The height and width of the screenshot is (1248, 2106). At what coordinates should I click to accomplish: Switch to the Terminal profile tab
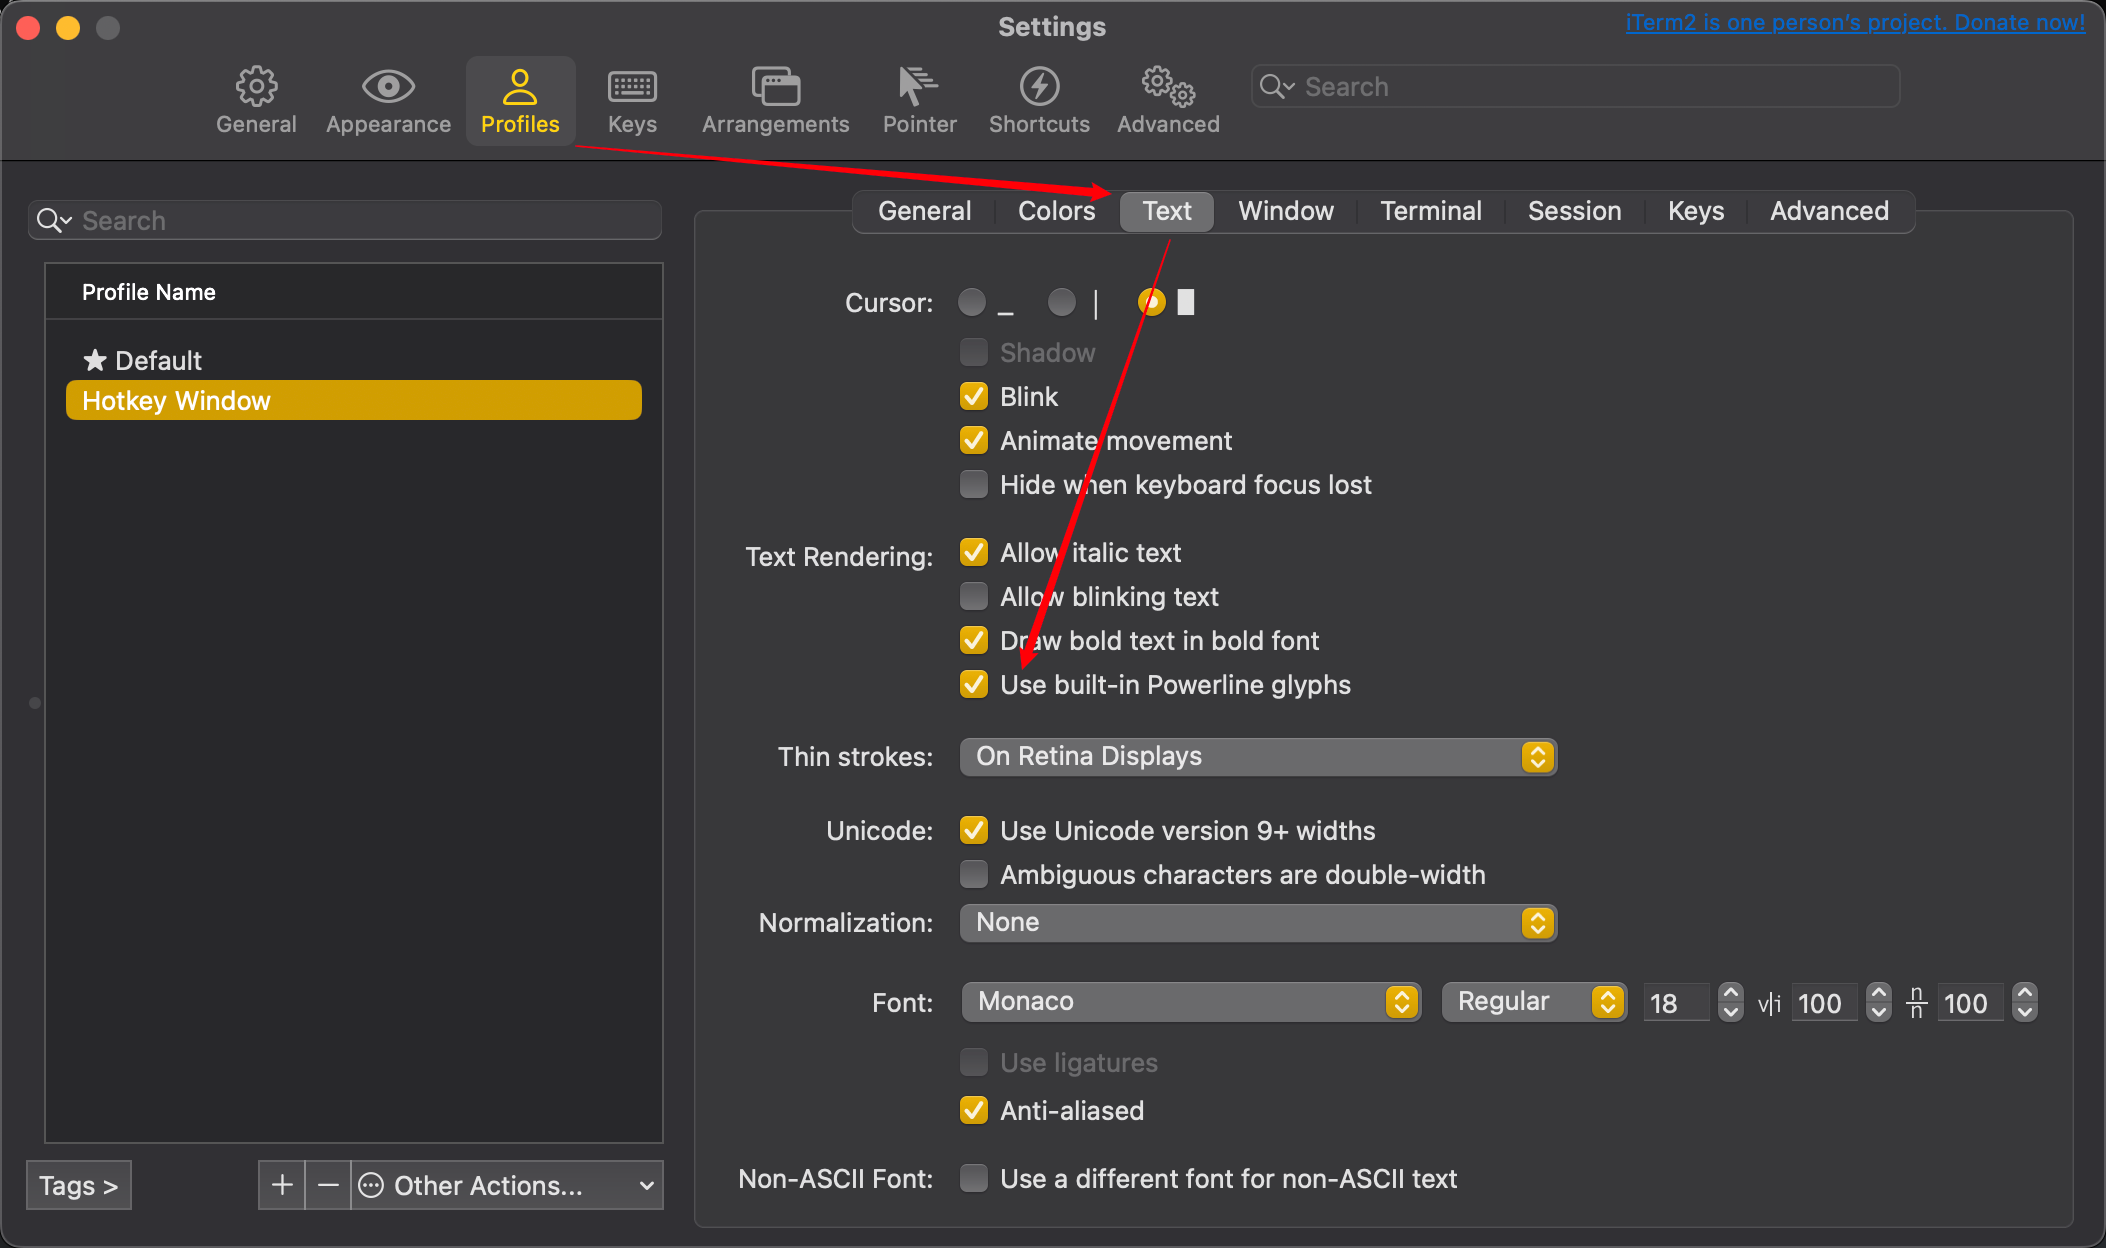point(1430,211)
